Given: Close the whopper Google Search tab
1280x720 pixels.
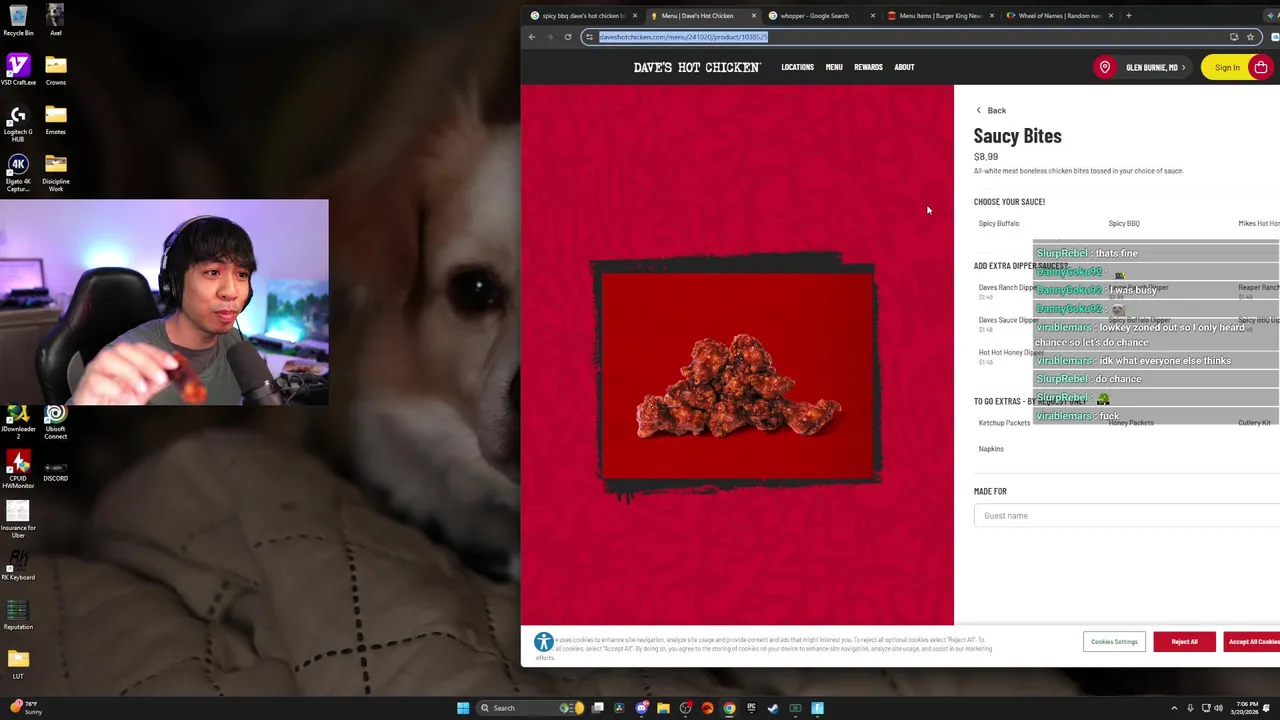Looking at the screenshot, I should pos(873,15).
